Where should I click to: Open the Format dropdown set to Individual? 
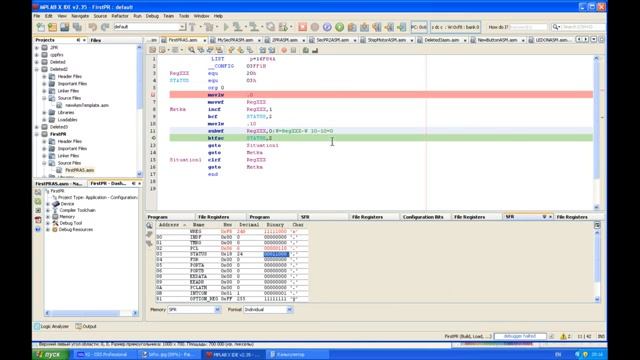(289, 310)
